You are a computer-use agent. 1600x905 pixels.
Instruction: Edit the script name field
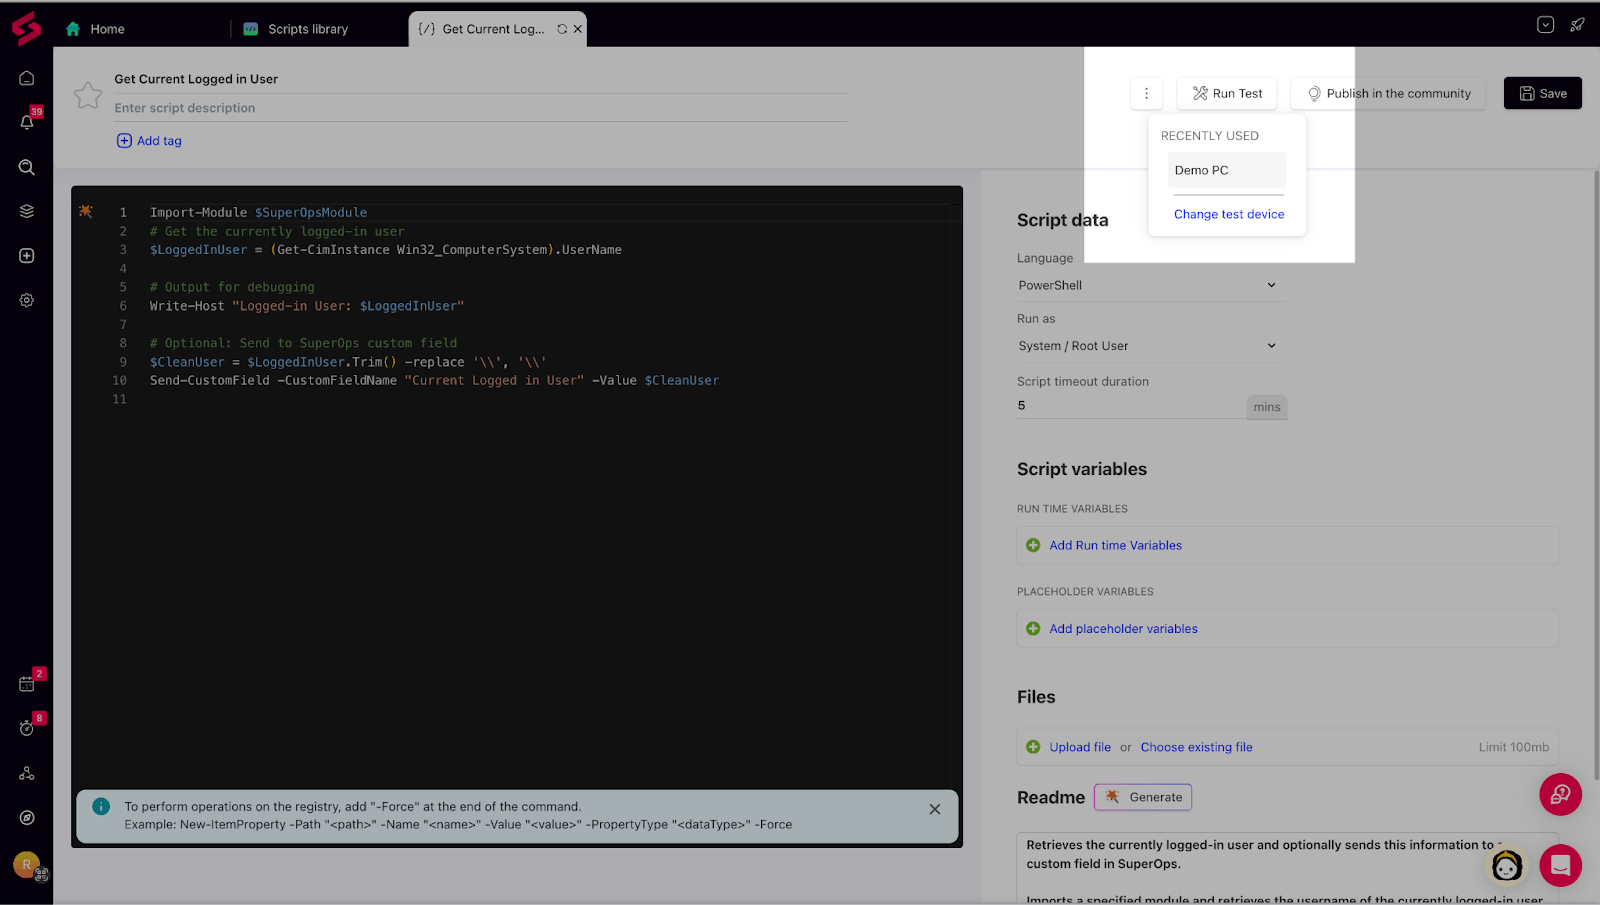tap(480, 79)
